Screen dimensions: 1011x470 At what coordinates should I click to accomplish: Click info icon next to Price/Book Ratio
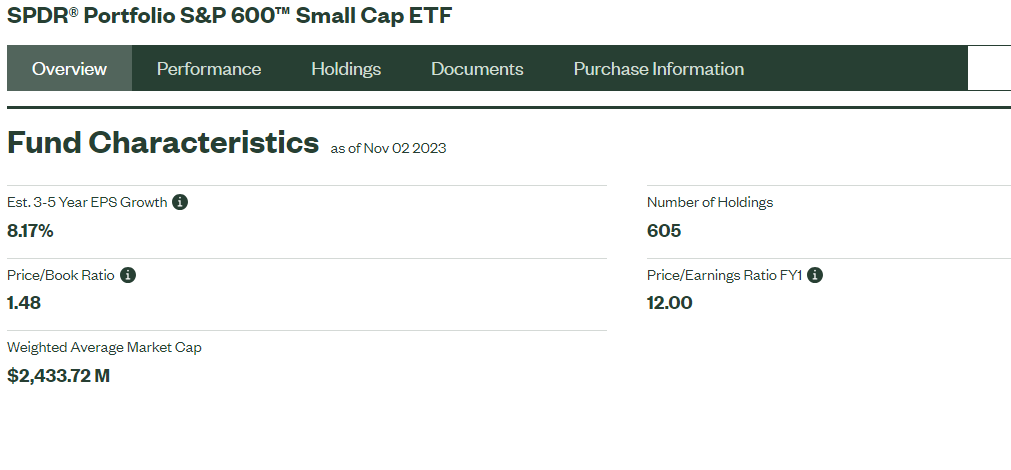point(128,275)
